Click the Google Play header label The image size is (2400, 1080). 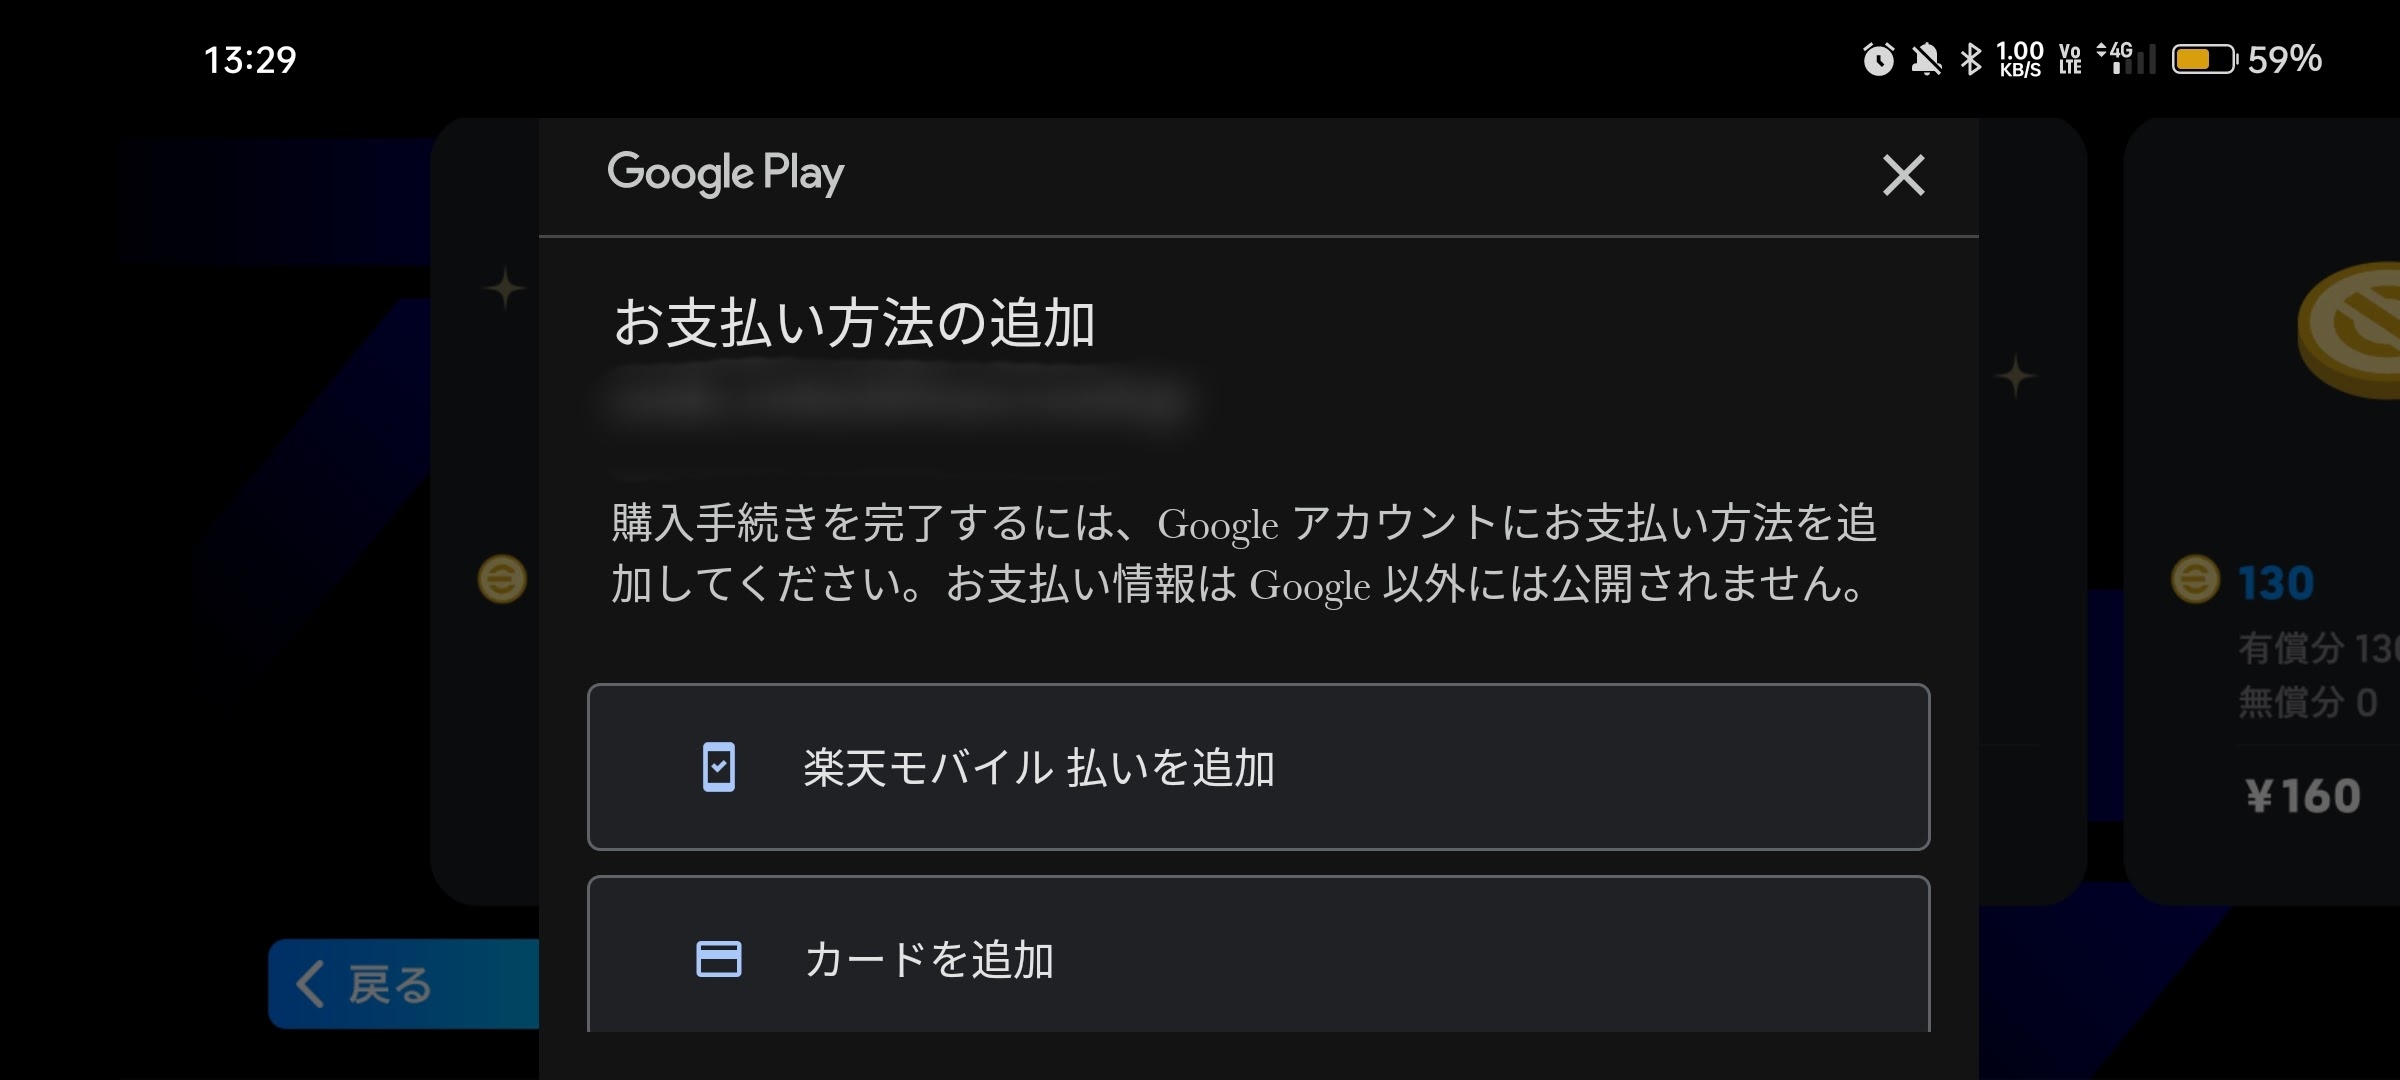[x=725, y=174]
